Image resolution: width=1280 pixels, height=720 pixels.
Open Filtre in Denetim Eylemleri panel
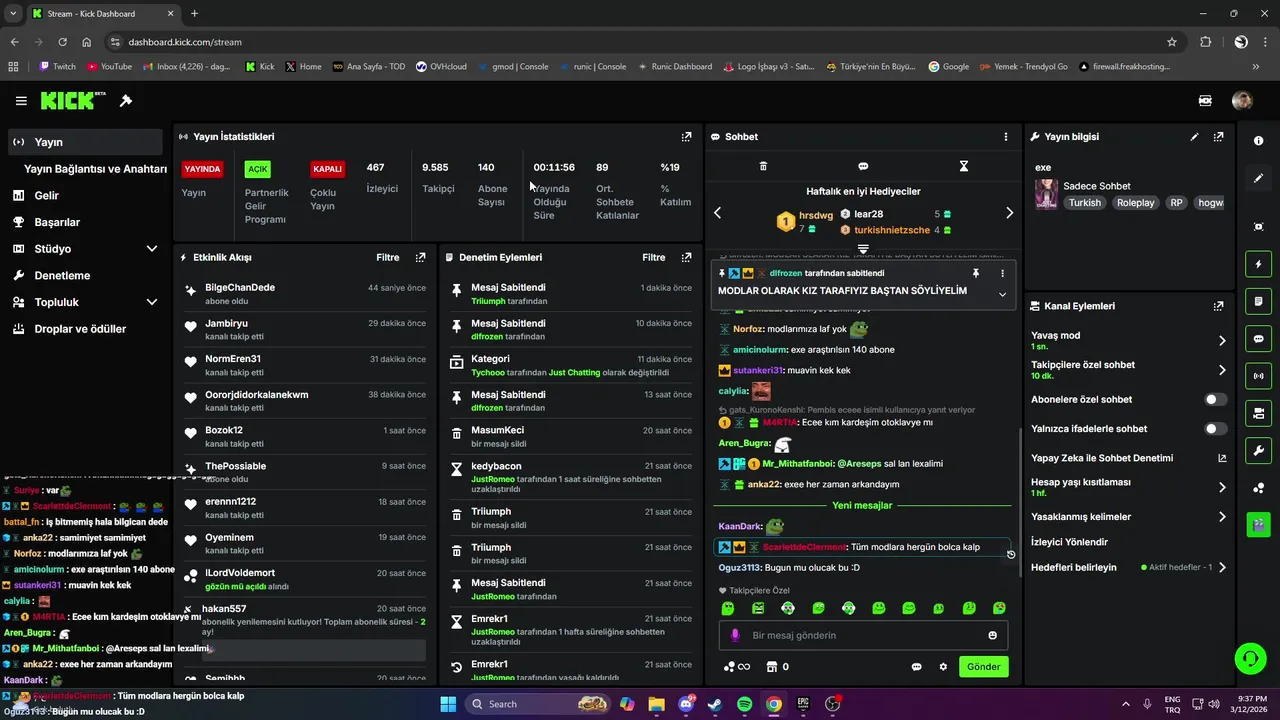point(654,257)
